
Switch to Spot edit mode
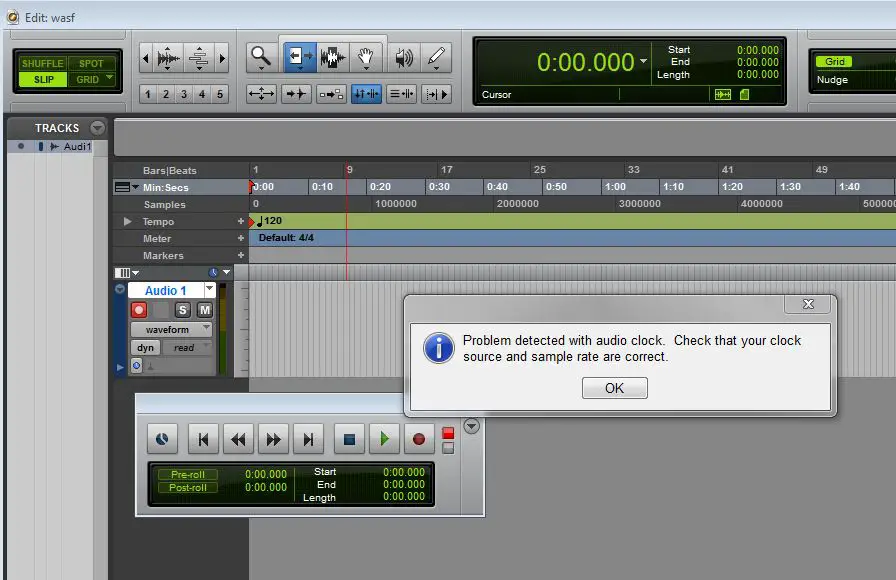click(91, 64)
